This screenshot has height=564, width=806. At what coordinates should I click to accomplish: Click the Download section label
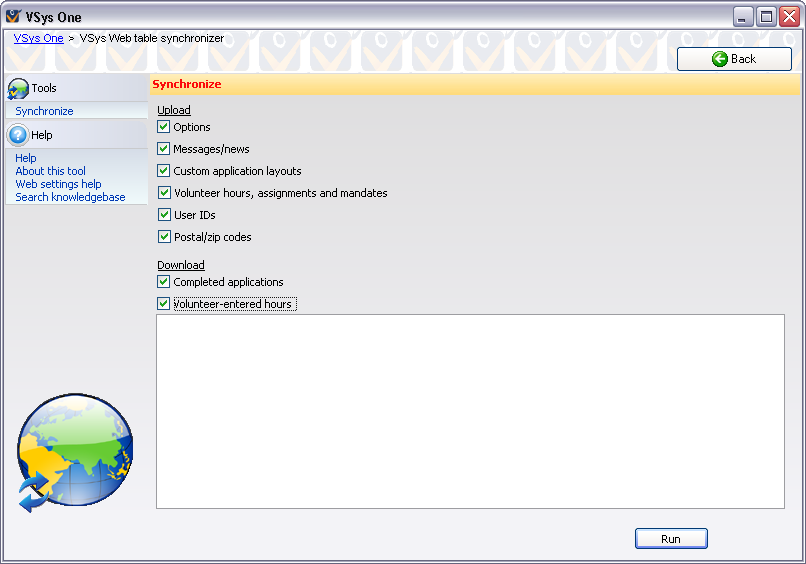pos(181,265)
